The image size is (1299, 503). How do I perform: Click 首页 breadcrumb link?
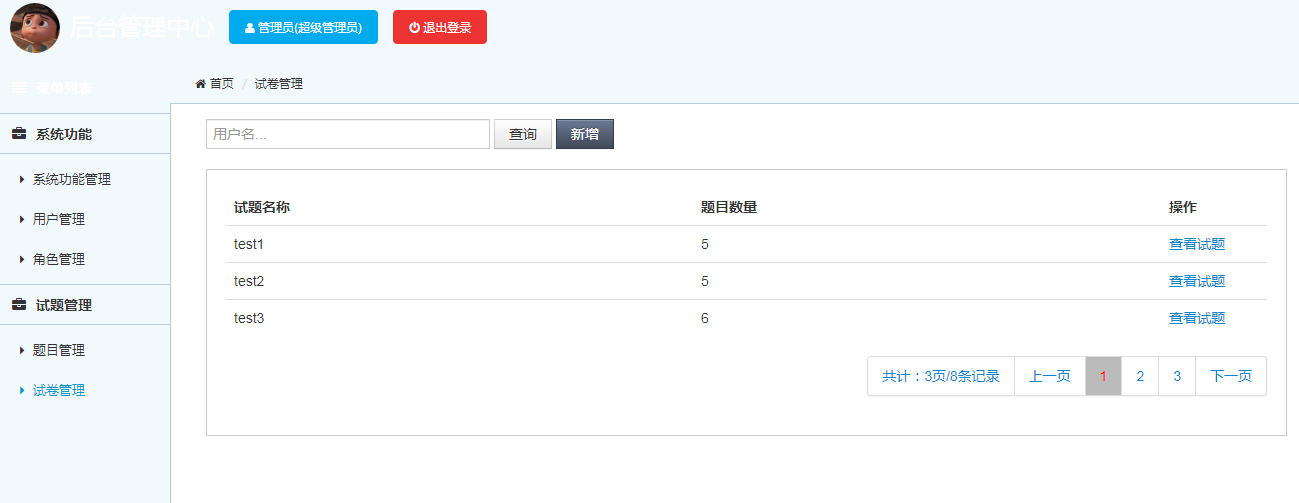pyautogui.click(x=222, y=84)
